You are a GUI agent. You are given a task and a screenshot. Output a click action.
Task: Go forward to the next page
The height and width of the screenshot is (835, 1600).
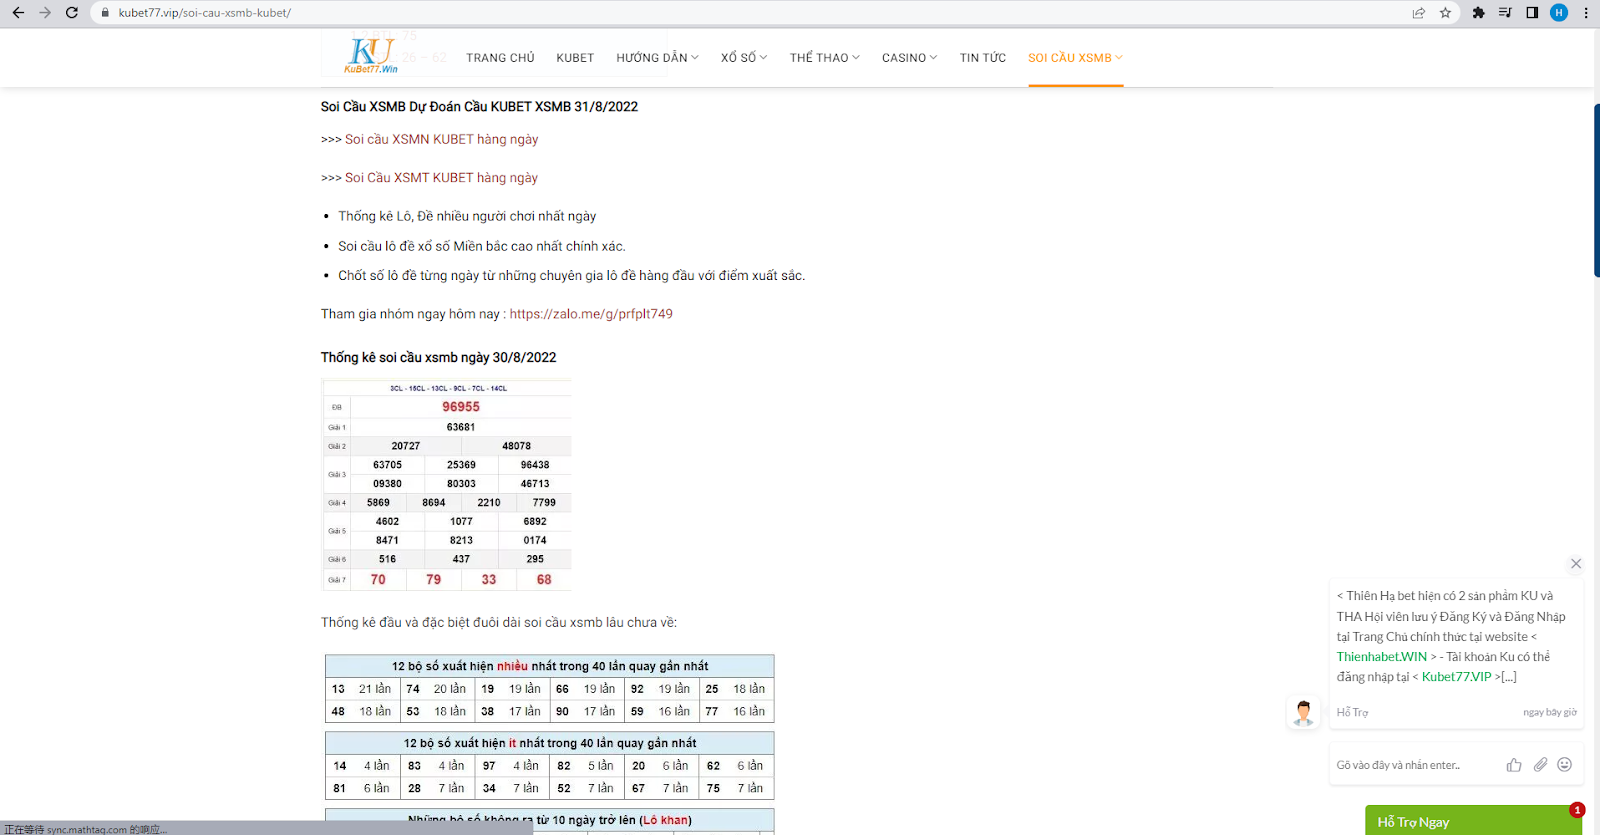[45, 13]
